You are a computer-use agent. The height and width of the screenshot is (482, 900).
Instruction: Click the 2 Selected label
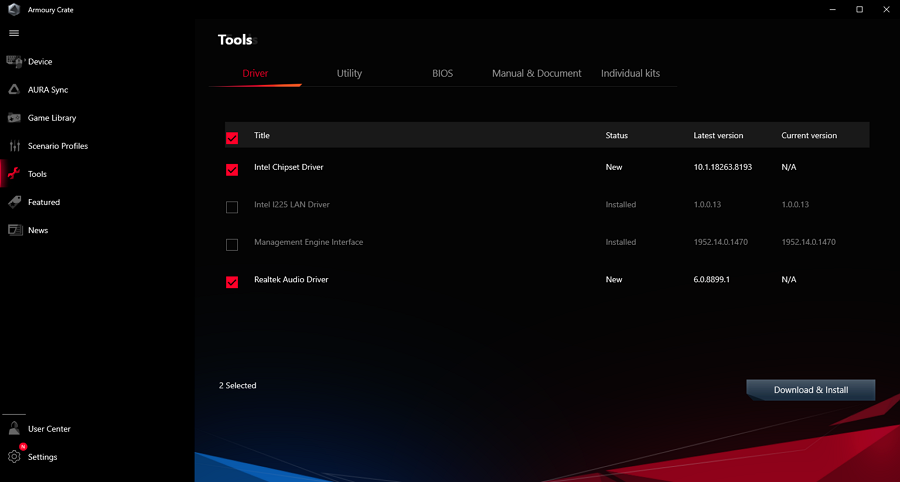[x=237, y=386]
